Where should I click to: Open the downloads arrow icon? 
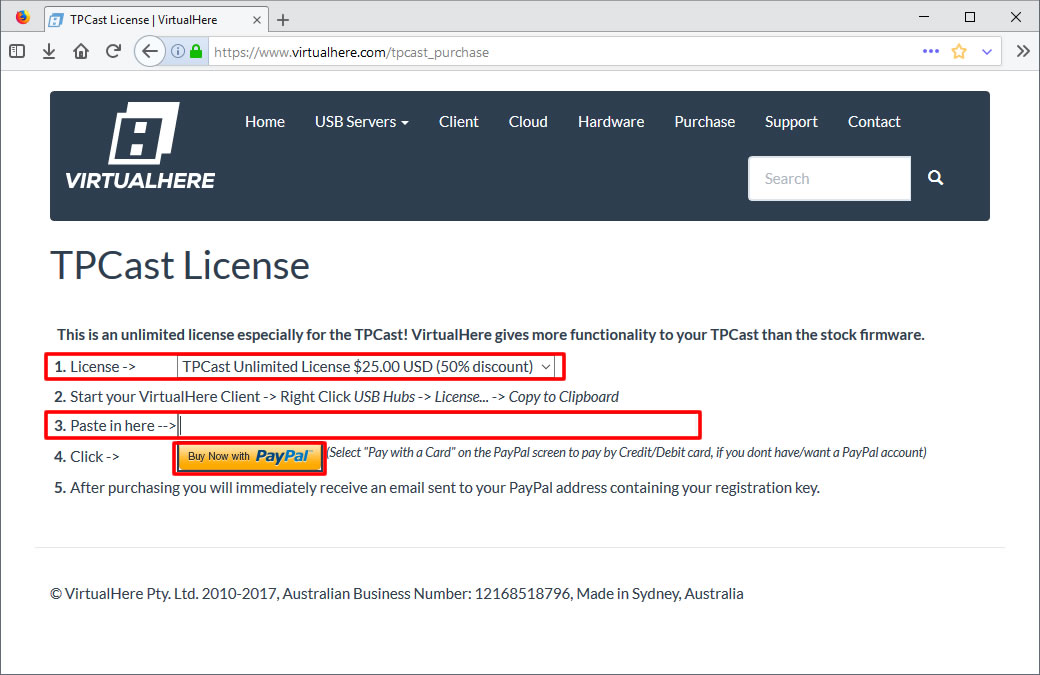tap(49, 52)
